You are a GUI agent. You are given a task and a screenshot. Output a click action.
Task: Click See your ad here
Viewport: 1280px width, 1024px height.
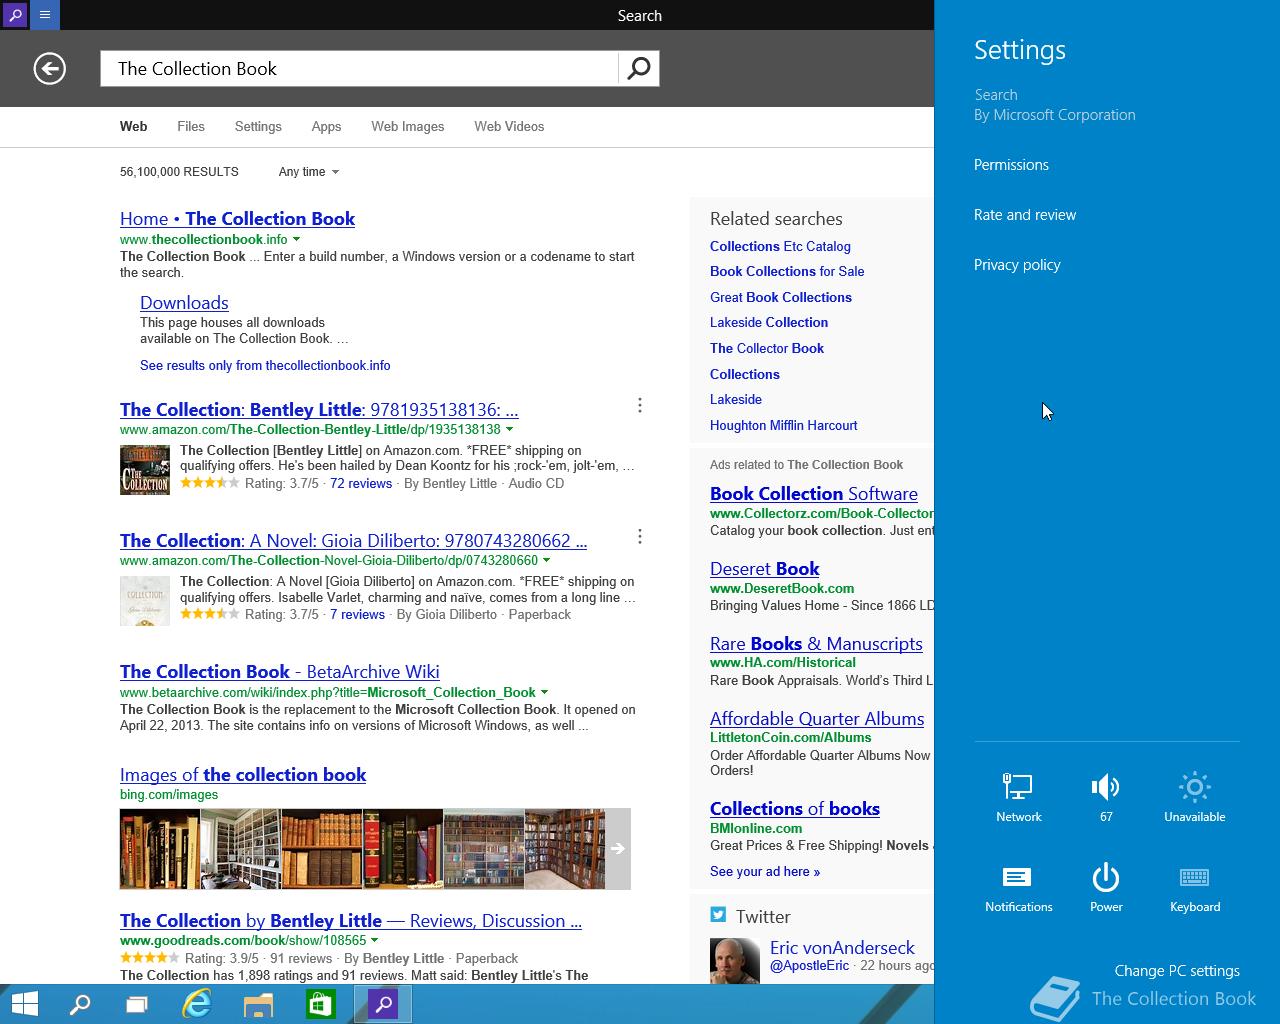(x=765, y=872)
